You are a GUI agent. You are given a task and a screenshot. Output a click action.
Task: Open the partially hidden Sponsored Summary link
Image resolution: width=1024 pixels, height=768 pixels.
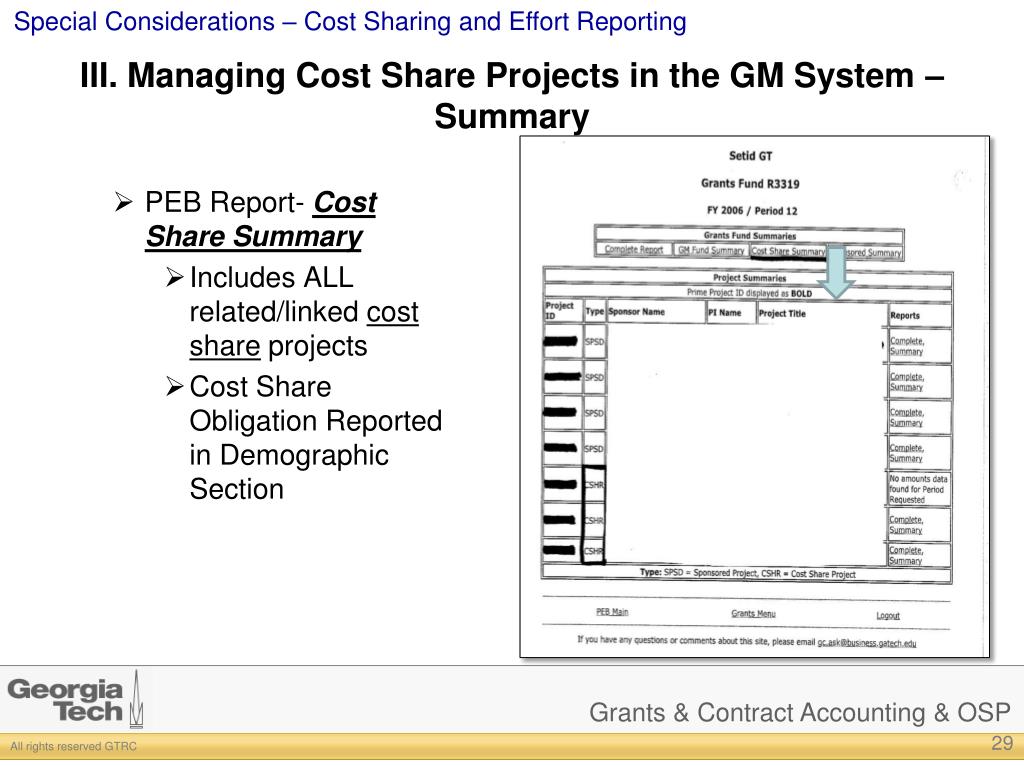pos(874,252)
